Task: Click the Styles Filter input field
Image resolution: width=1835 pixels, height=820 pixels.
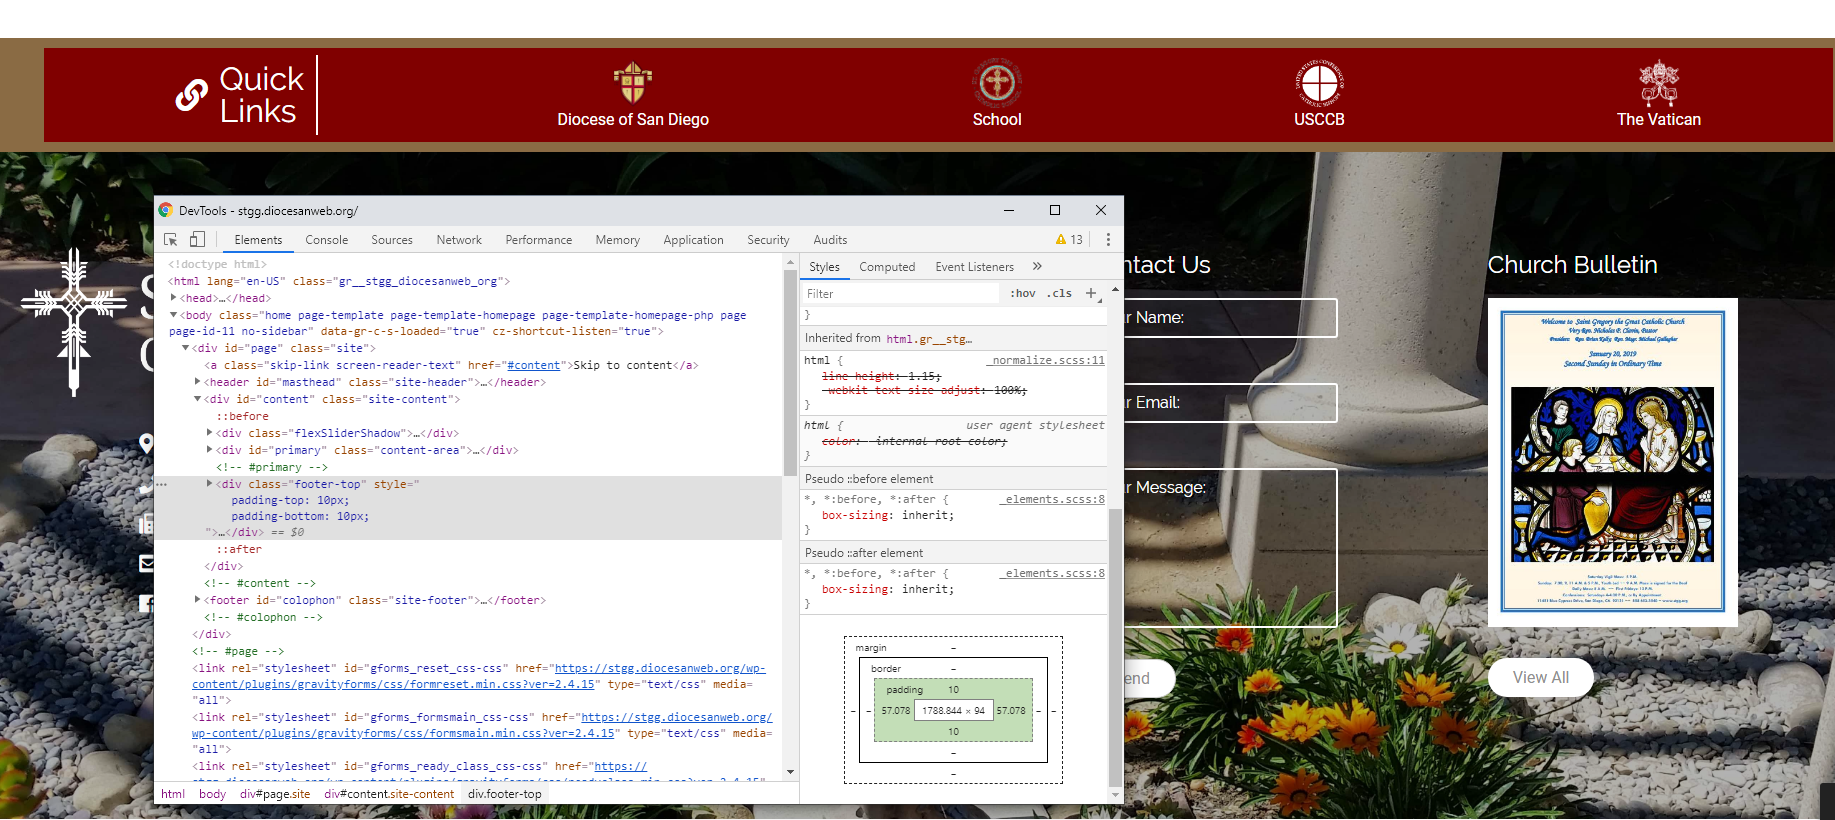Action: [x=900, y=294]
